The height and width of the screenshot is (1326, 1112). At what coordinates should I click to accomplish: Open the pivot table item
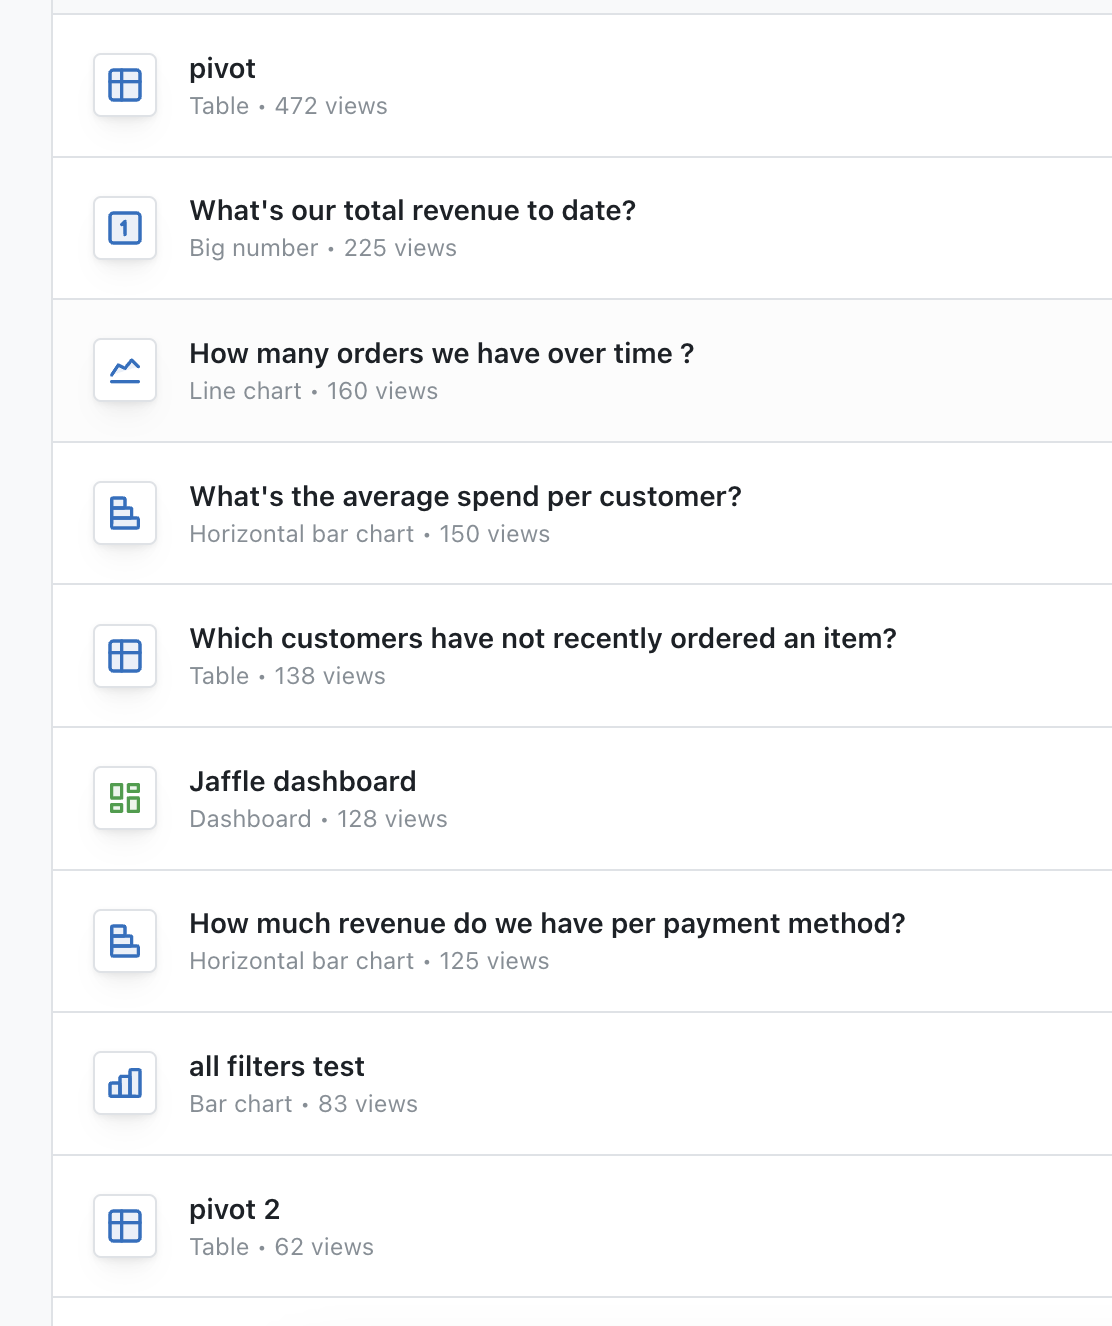(x=222, y=68)
